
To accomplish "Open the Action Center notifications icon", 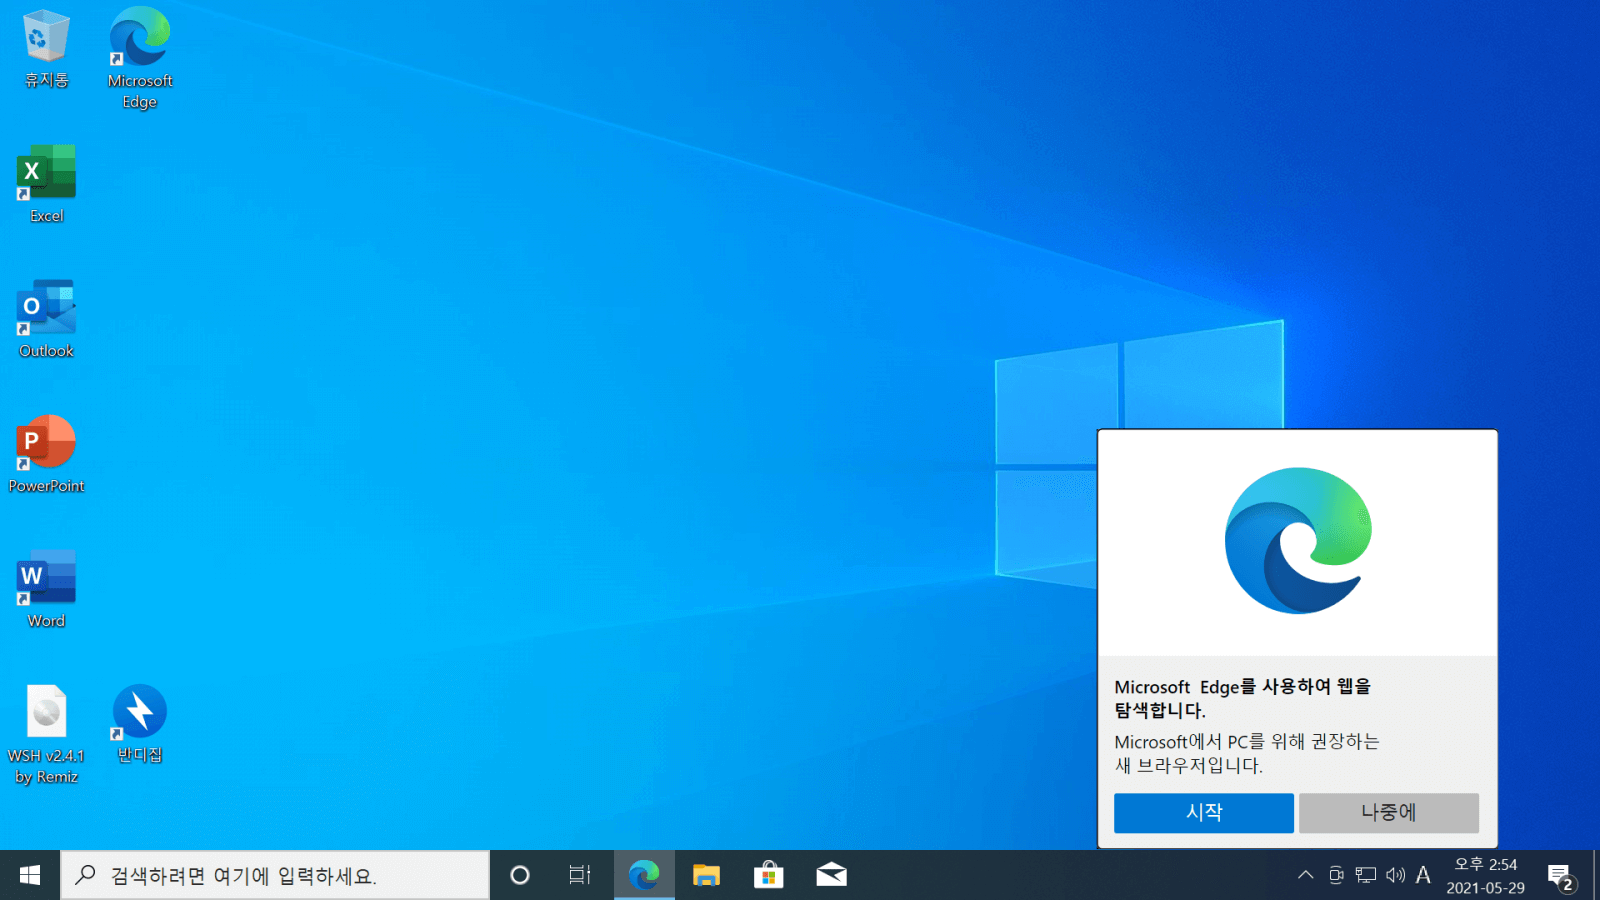I will [1561, 875].
